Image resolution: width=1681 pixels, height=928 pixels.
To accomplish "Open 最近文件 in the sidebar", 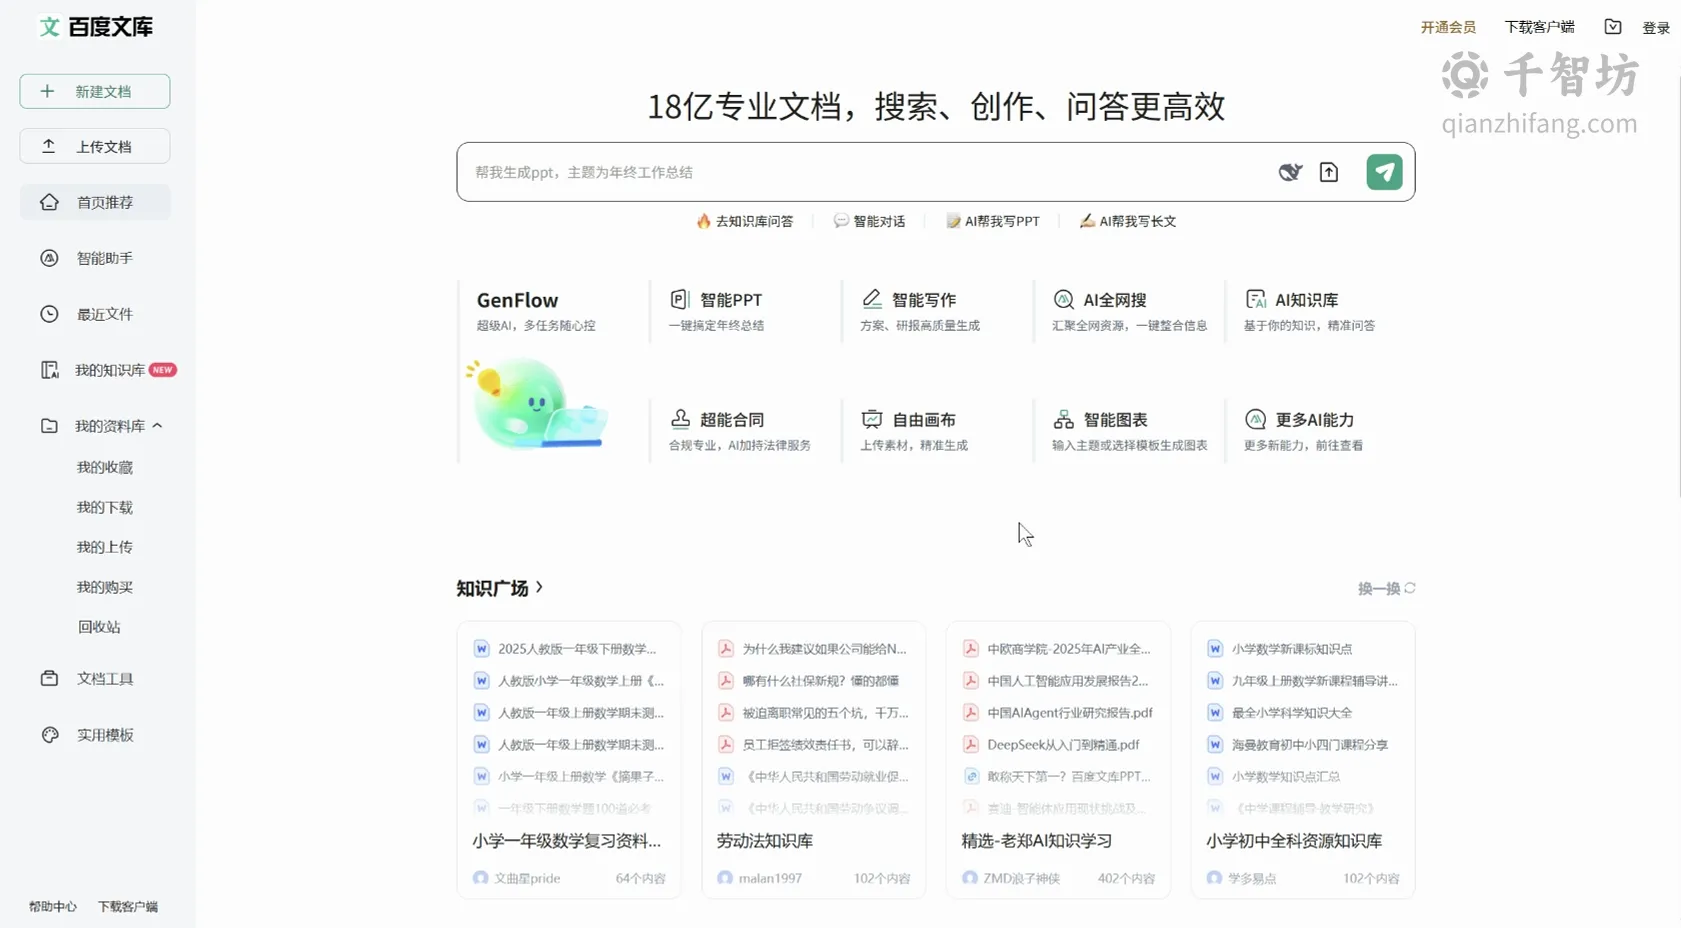I will click(x=95, y=314).
